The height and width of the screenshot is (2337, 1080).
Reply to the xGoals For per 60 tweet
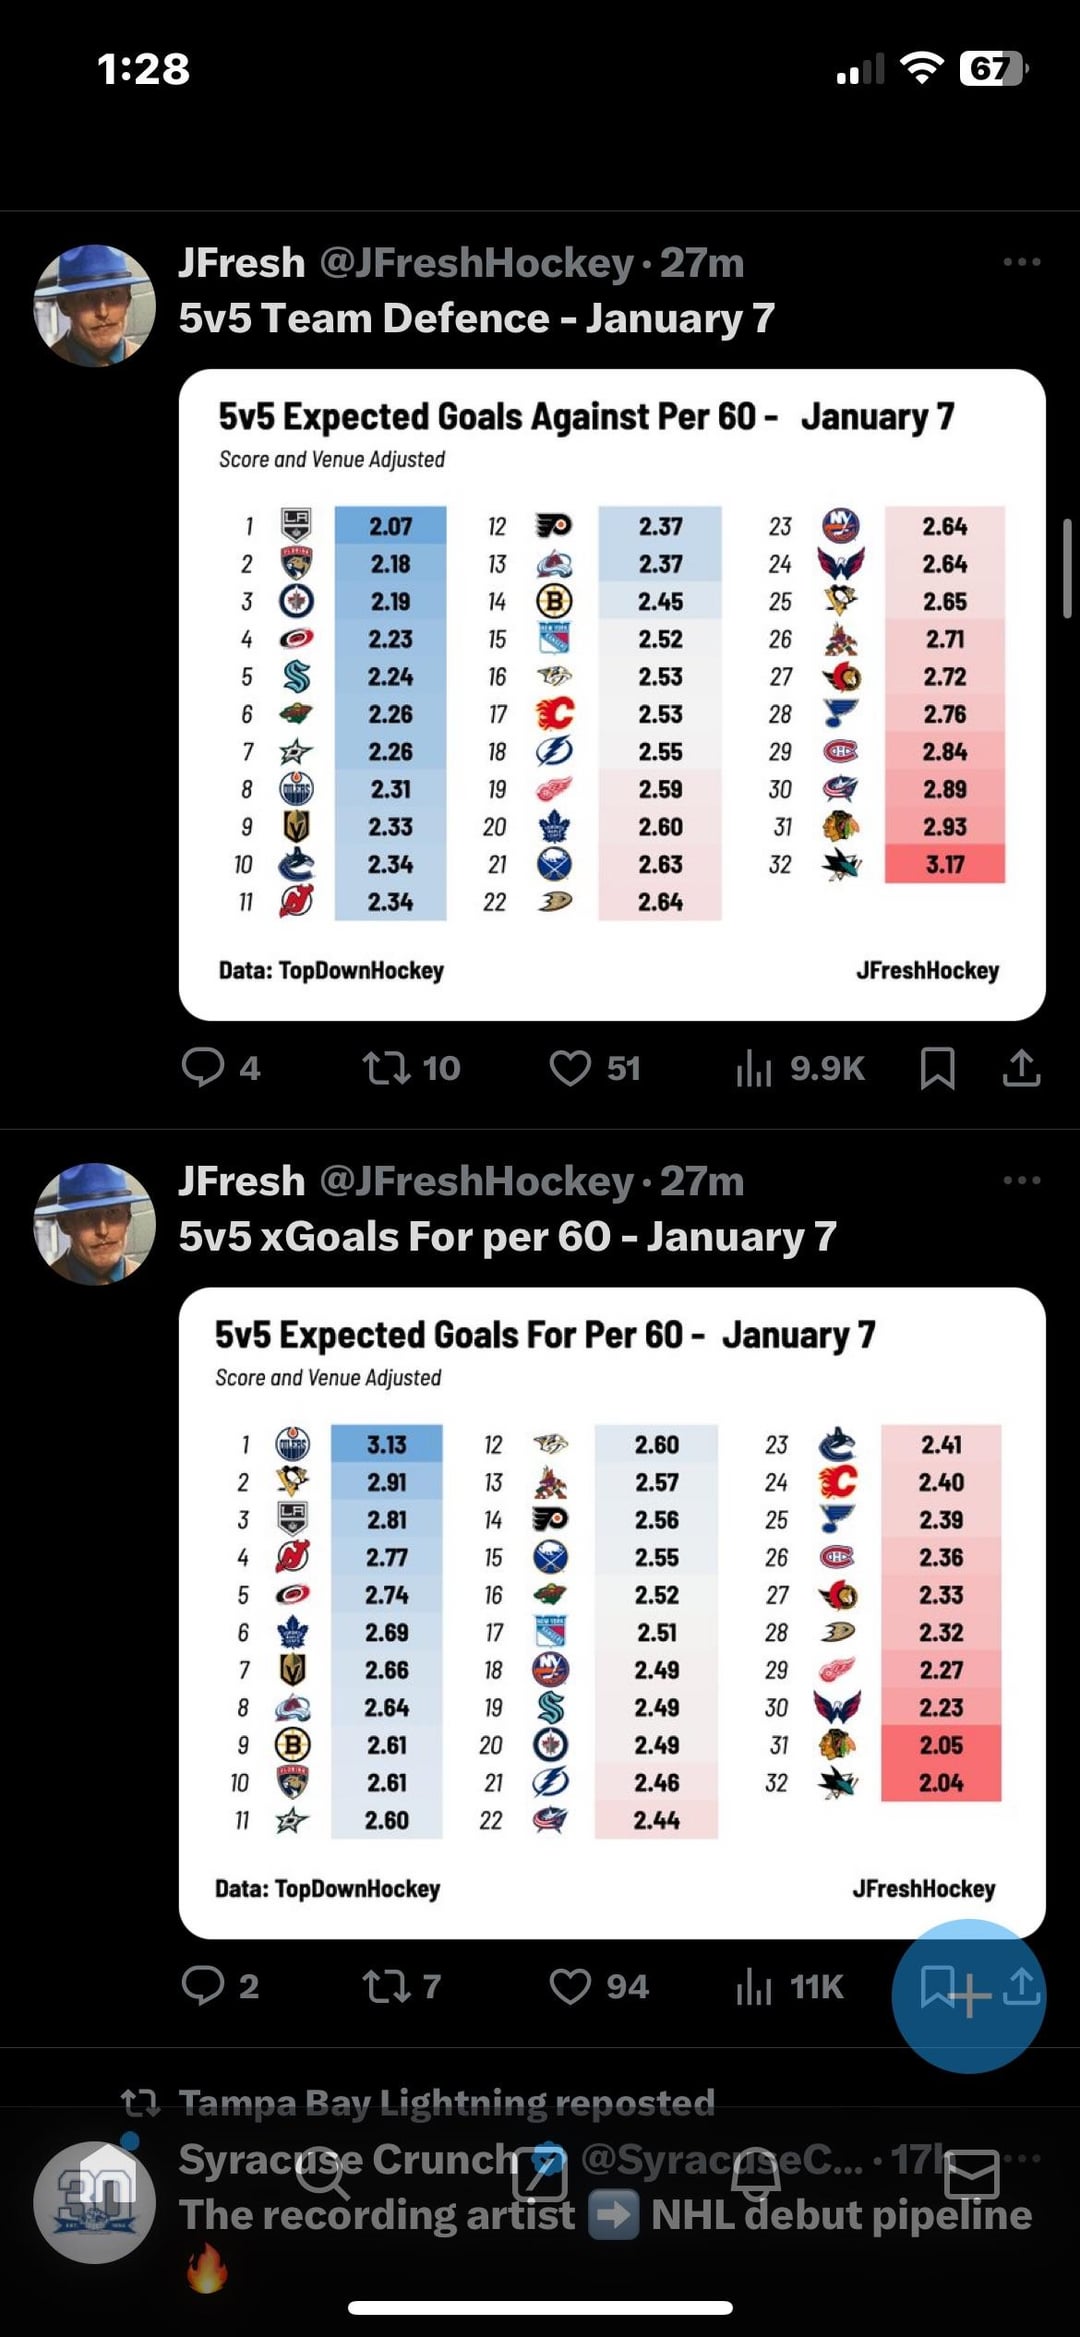point(203,1985)
